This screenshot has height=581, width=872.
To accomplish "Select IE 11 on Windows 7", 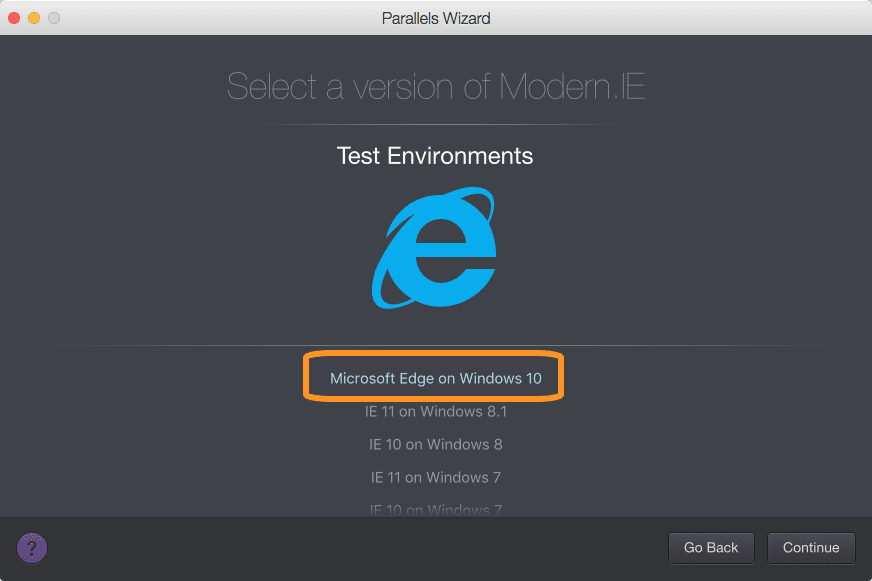I will [435, 477].
